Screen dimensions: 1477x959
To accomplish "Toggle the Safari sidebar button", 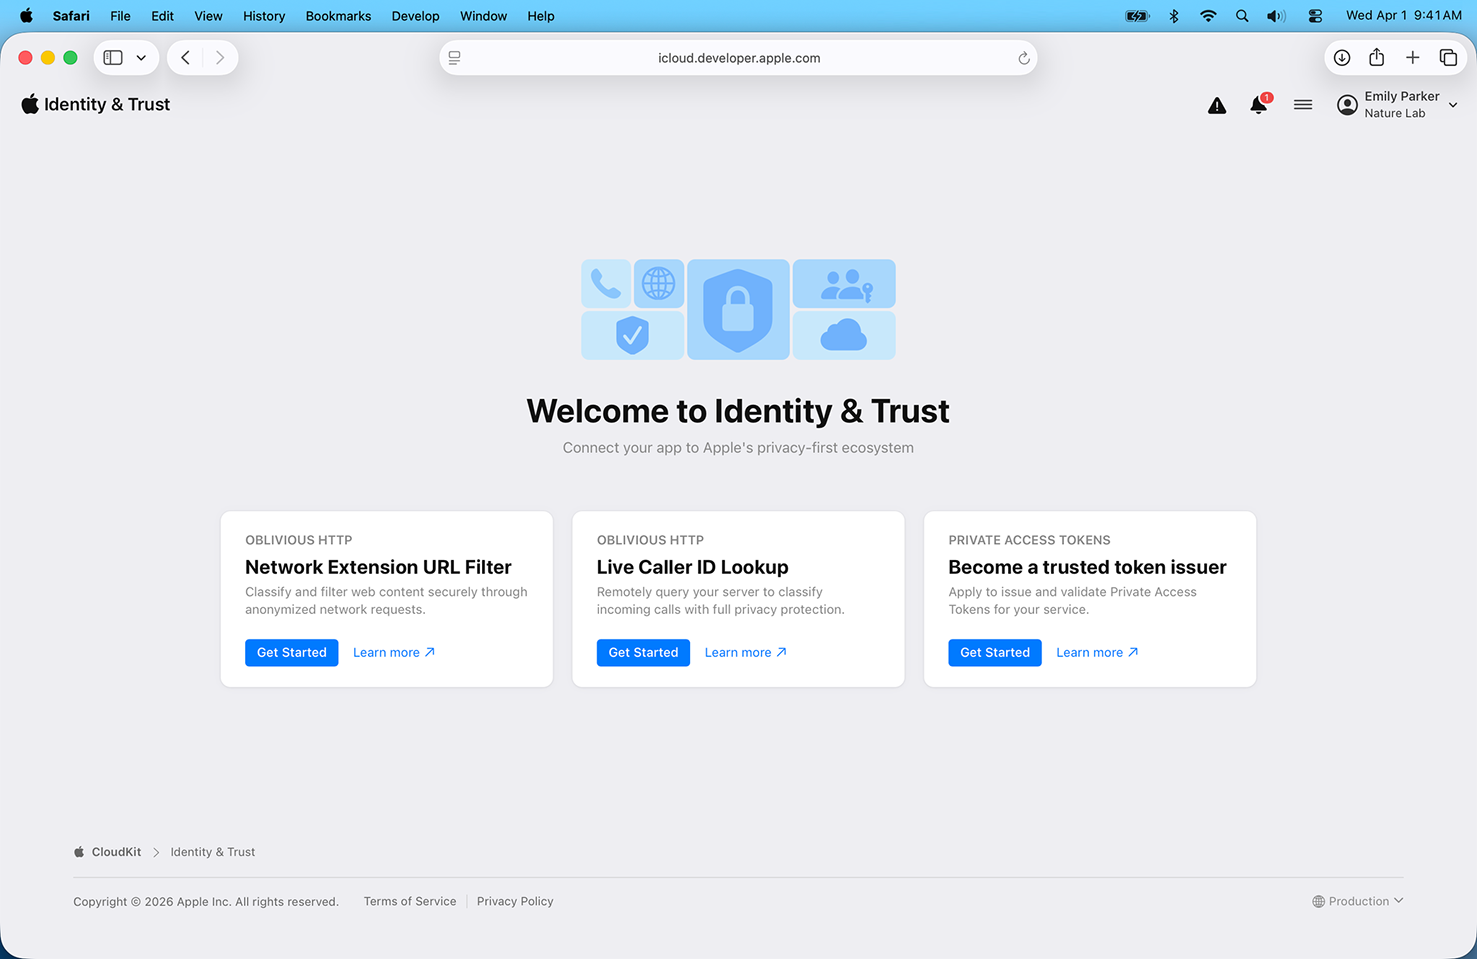I will click(x=113, y=58).
